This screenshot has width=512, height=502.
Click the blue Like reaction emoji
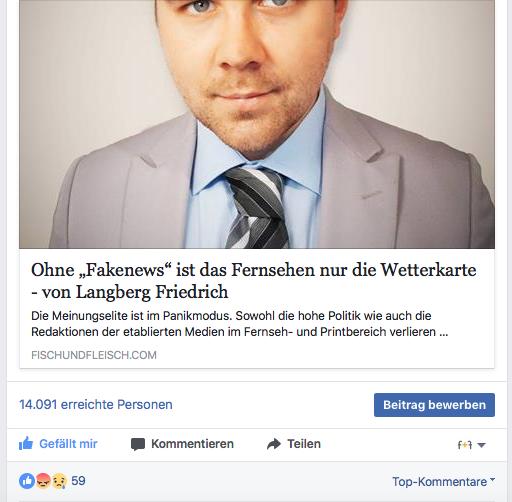point(27,481)
